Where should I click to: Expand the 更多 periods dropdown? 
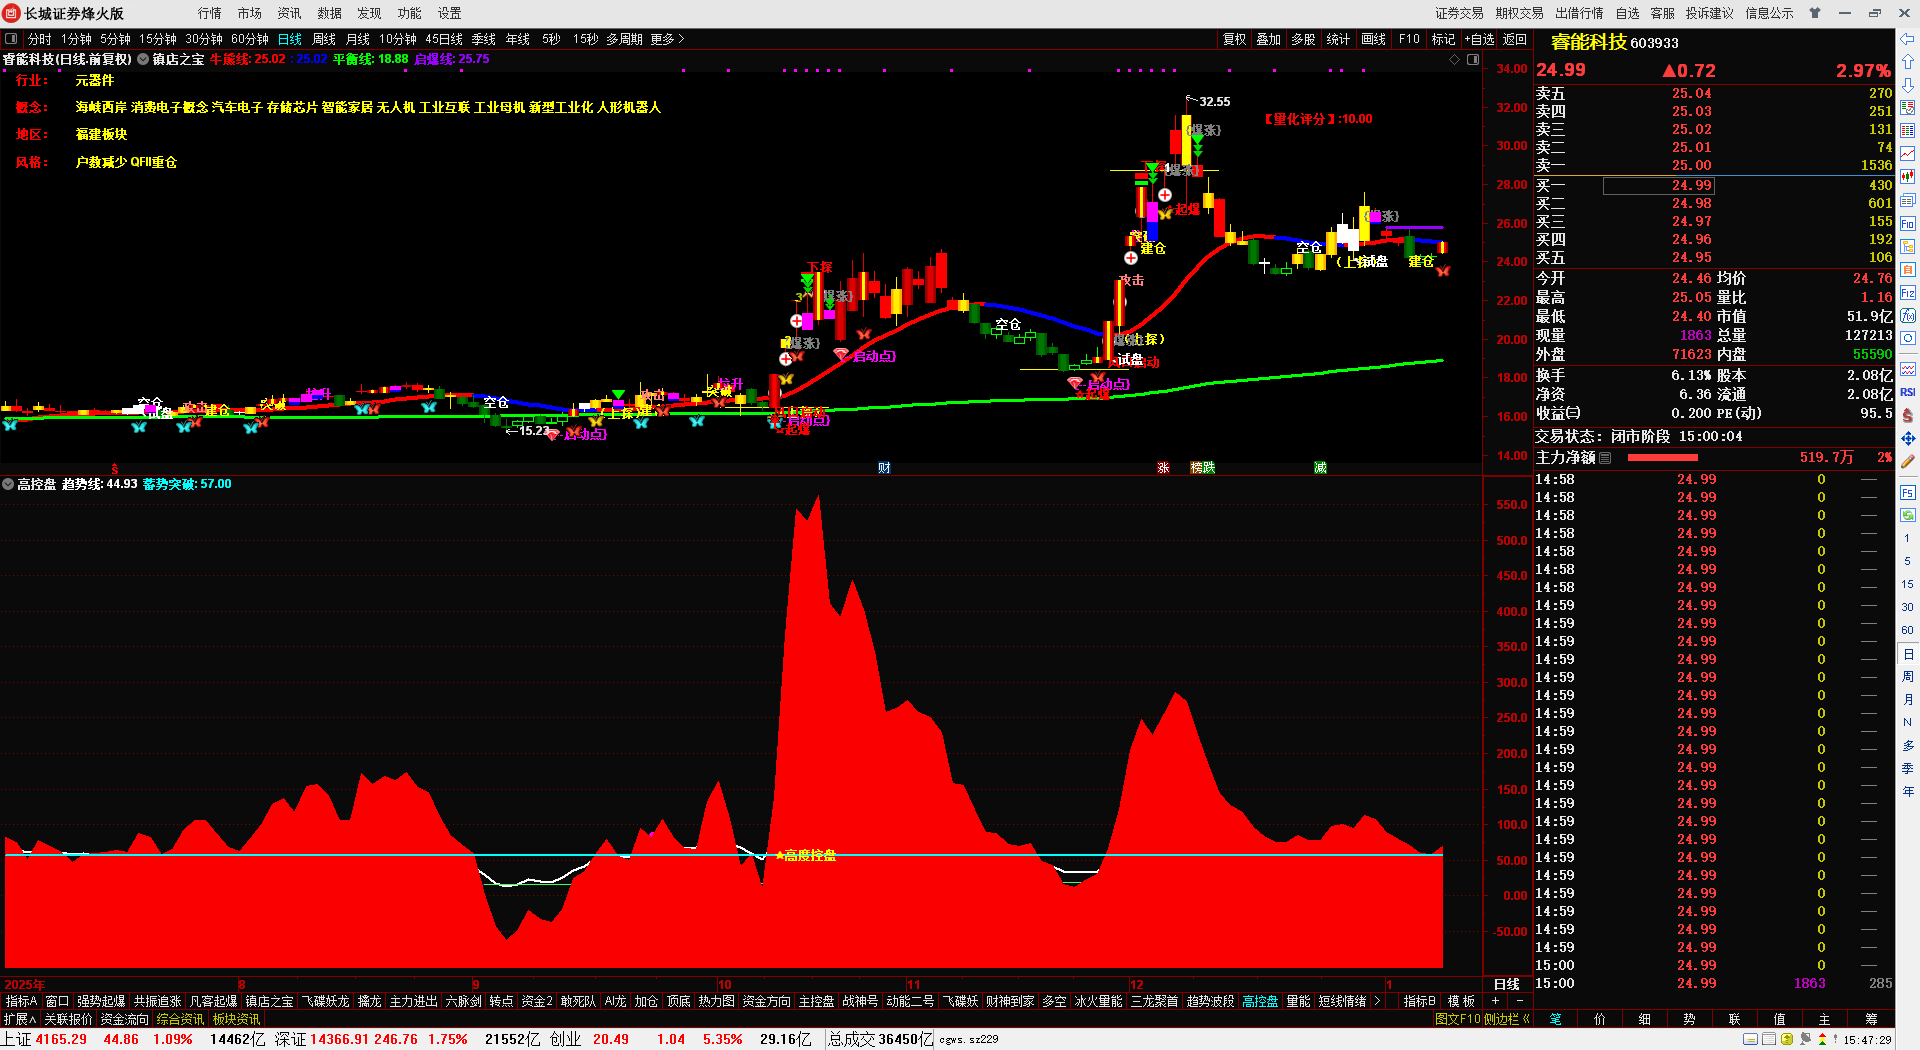click(x=667, y=39)
